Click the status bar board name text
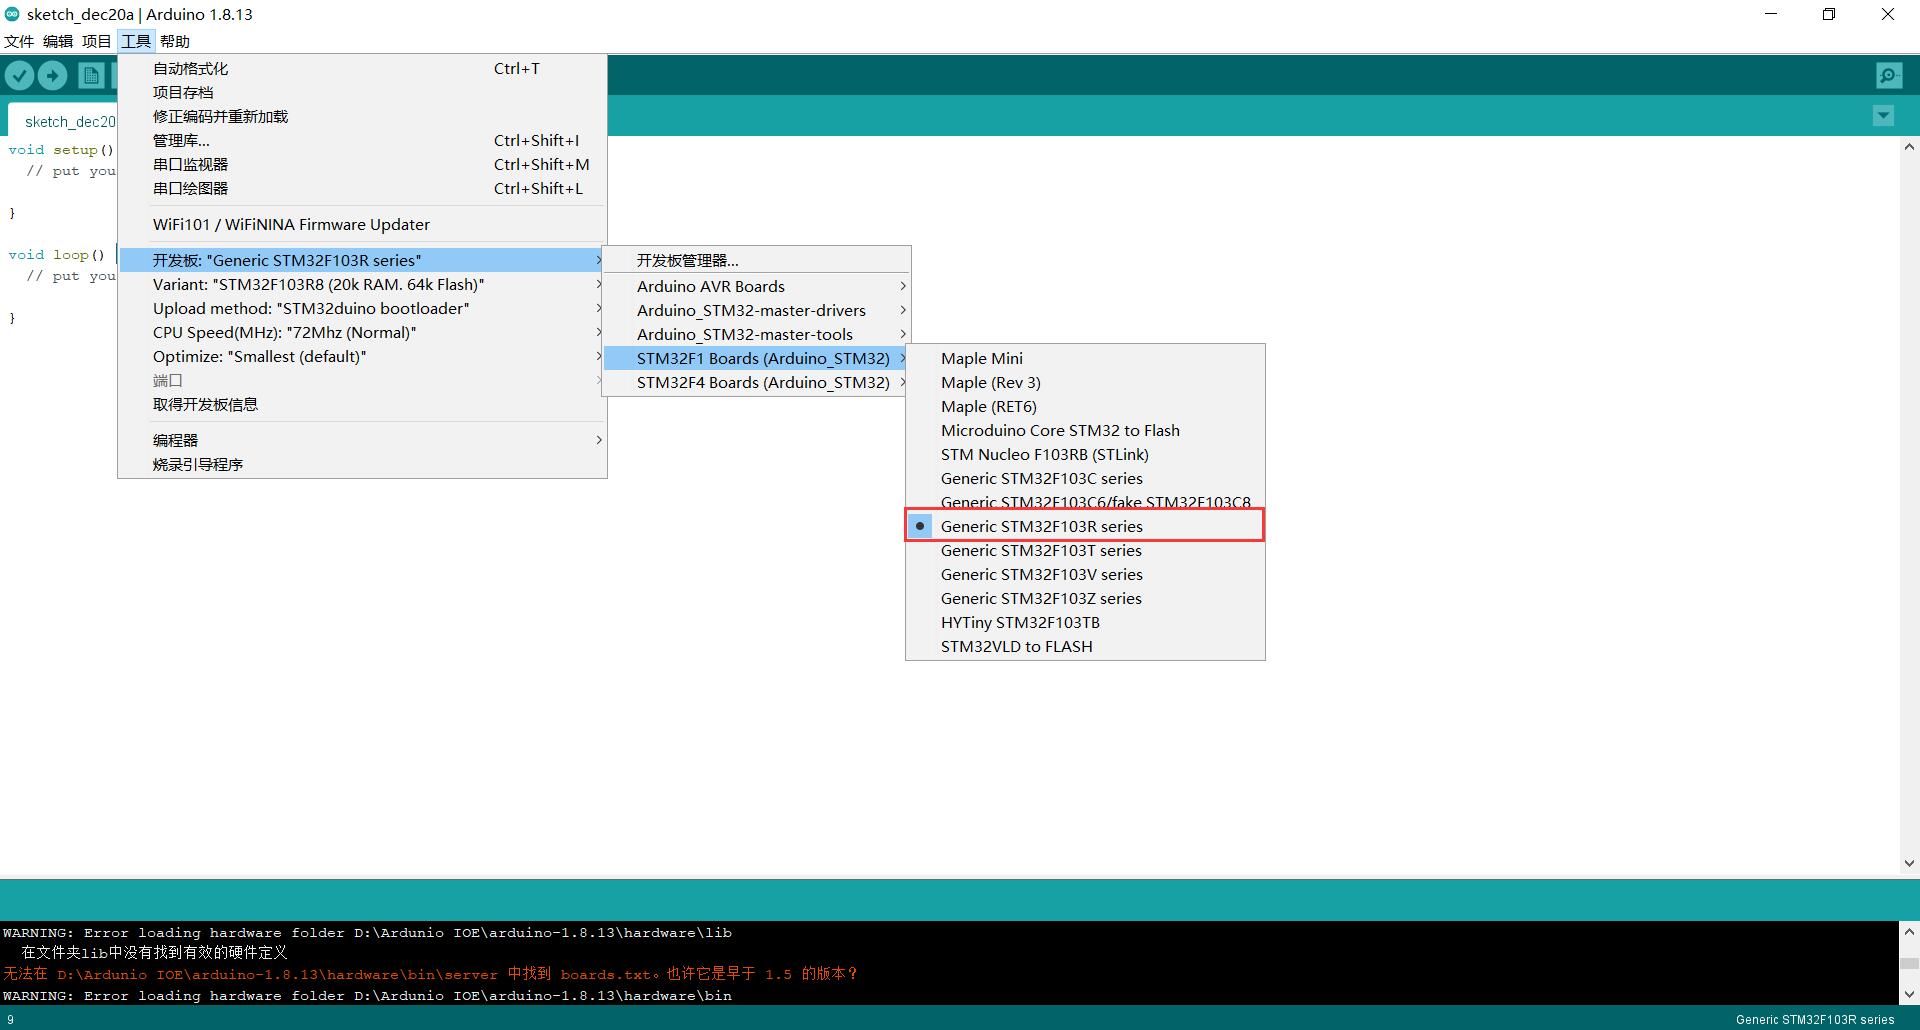Image resolution: width=1920 pixels, height=1030 pixels. point(1815,1019)
